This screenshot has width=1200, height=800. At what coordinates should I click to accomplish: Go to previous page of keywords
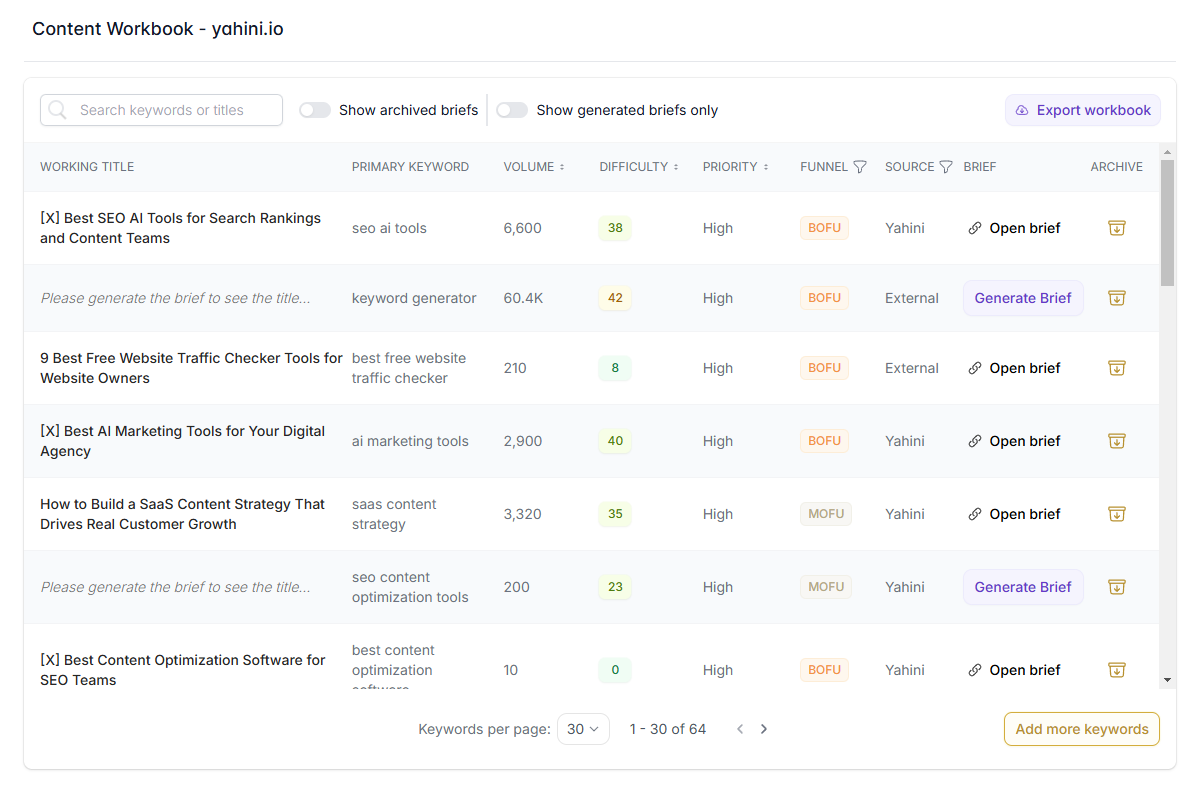pyautogui.click(x=740, y=729)
